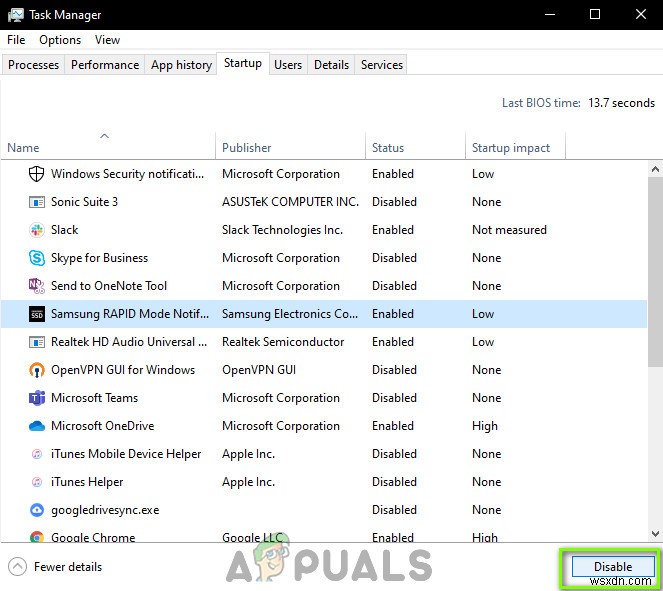The width and height of the screenshot is (663, 591).
Task: Click the iTunes Mobile Device Helper icon
Action: click(36, 454)
